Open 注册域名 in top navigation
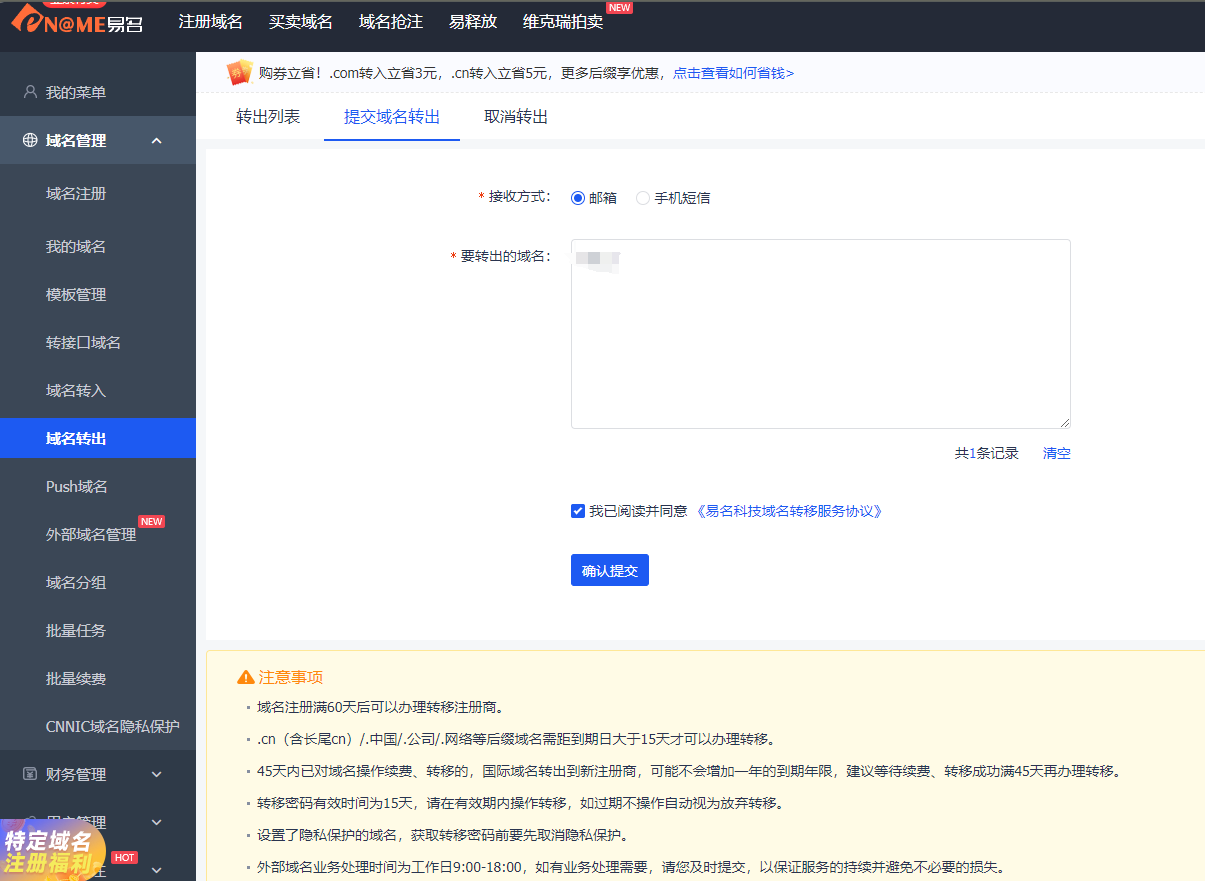The width and height of the screenshot is (1205, 881). click(x=211, y=22)
